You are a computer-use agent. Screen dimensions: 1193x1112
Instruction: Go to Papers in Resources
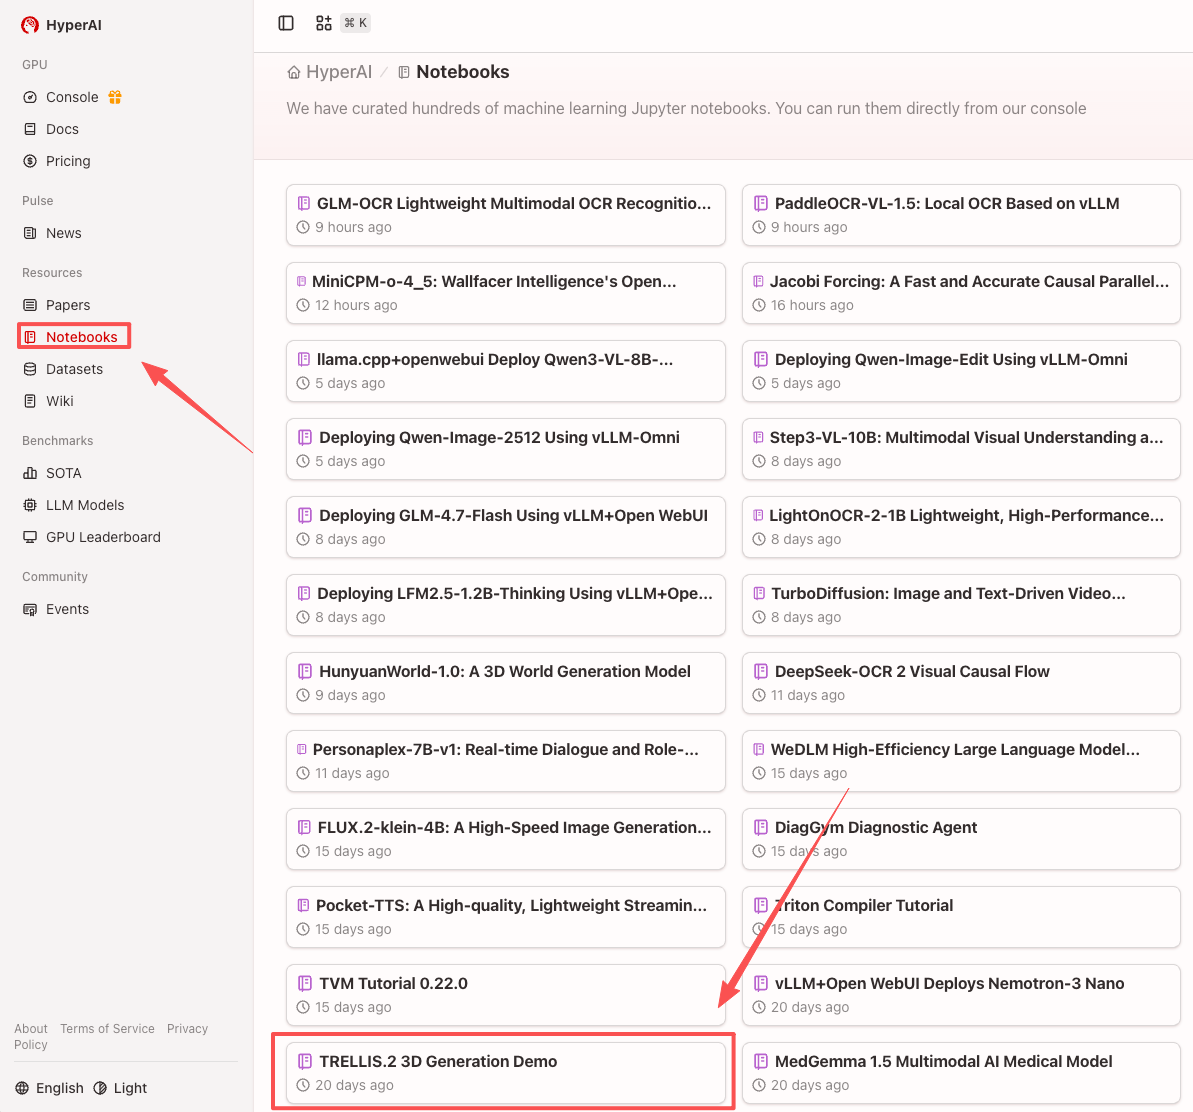tap(67, 305)
